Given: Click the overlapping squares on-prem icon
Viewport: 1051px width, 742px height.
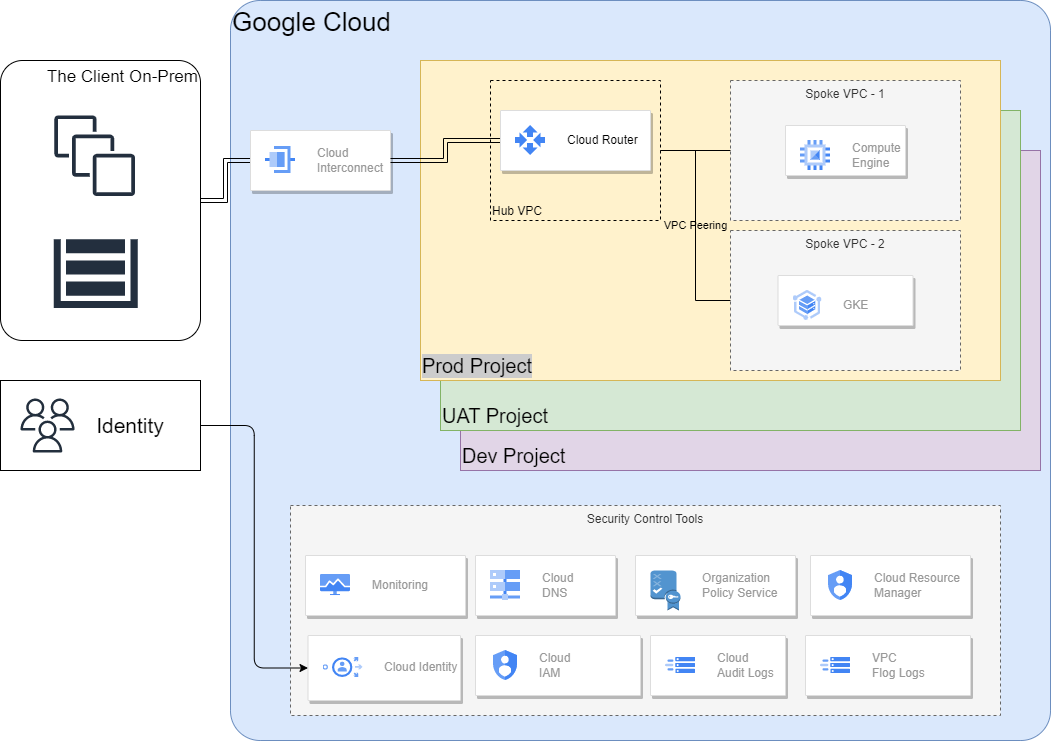Looking at the screenshot, I should tap(94, 155).
